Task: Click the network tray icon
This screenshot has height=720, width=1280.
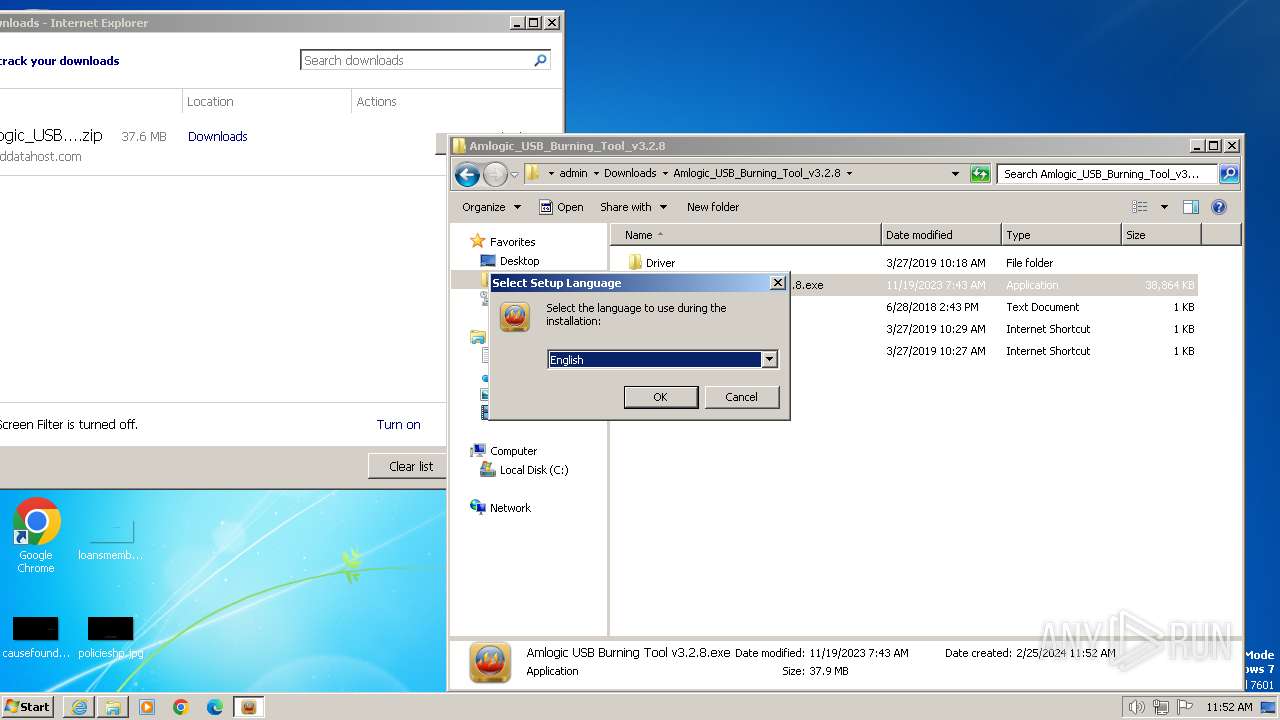Action: [x=1160, y=707]
